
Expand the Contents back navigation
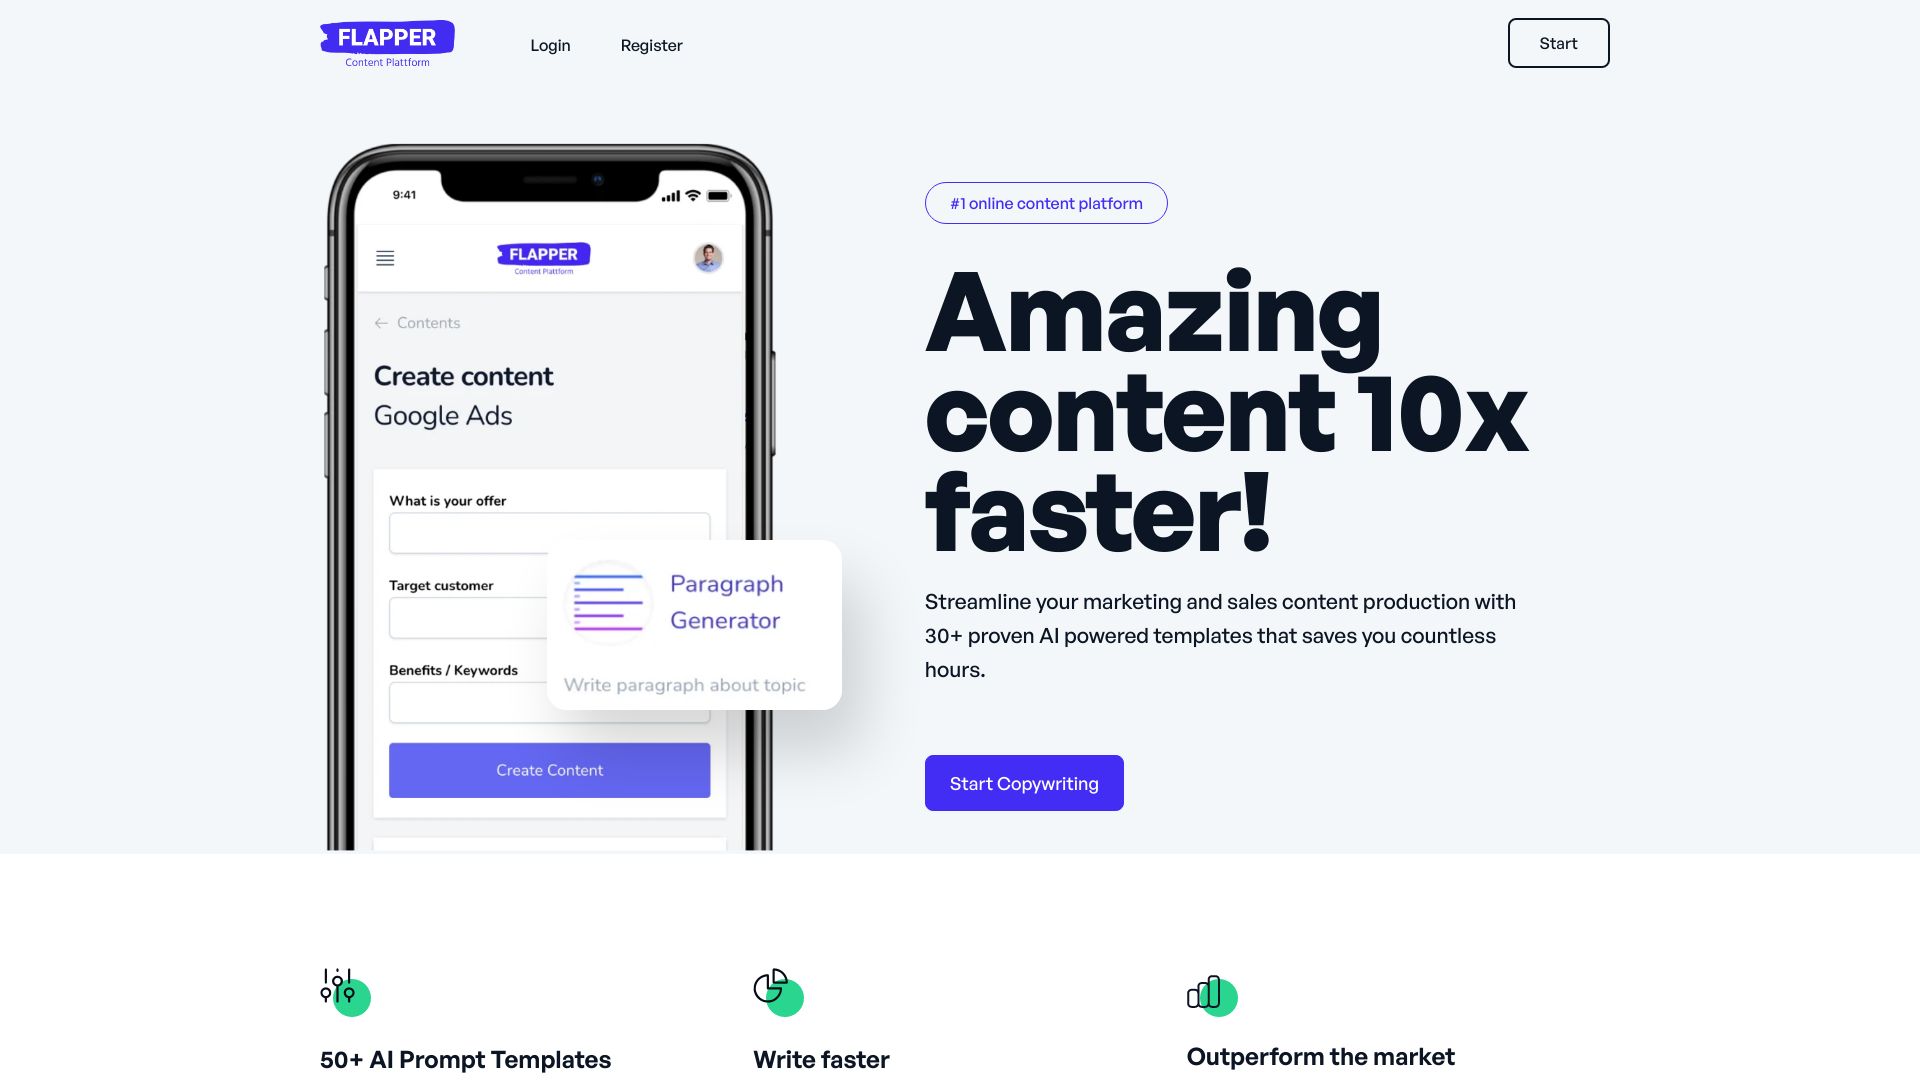pyautogui.click(x=414, y=323)
